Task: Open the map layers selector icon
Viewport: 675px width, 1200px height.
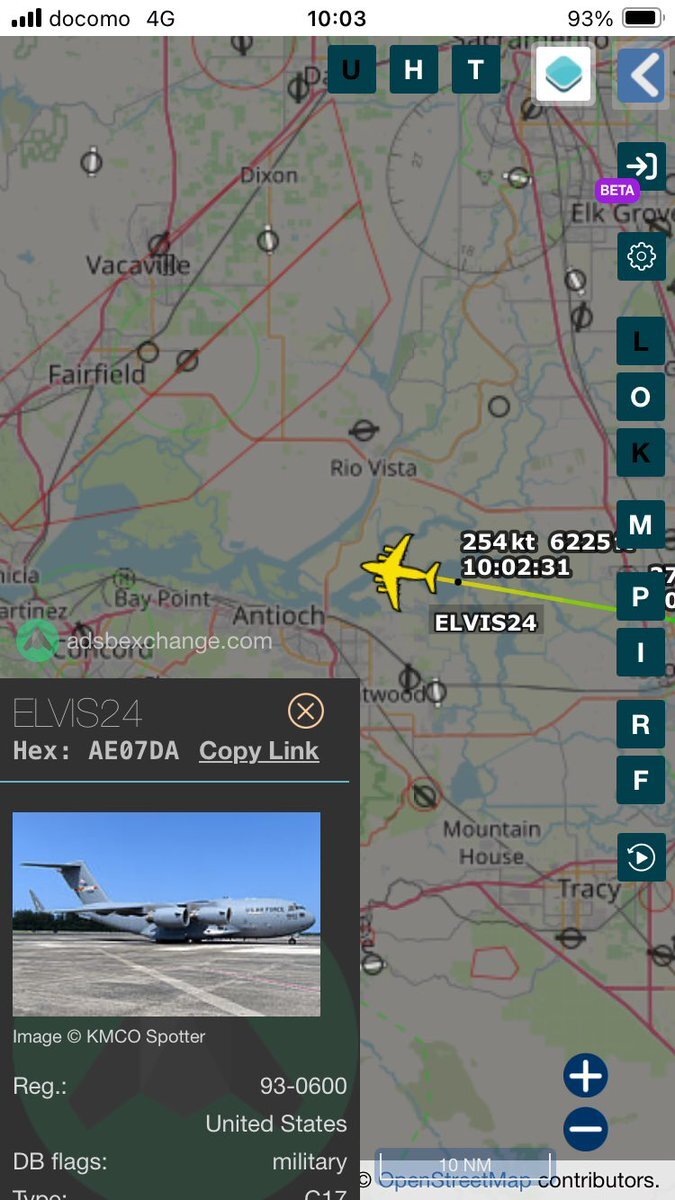Action: pos(563,74)
